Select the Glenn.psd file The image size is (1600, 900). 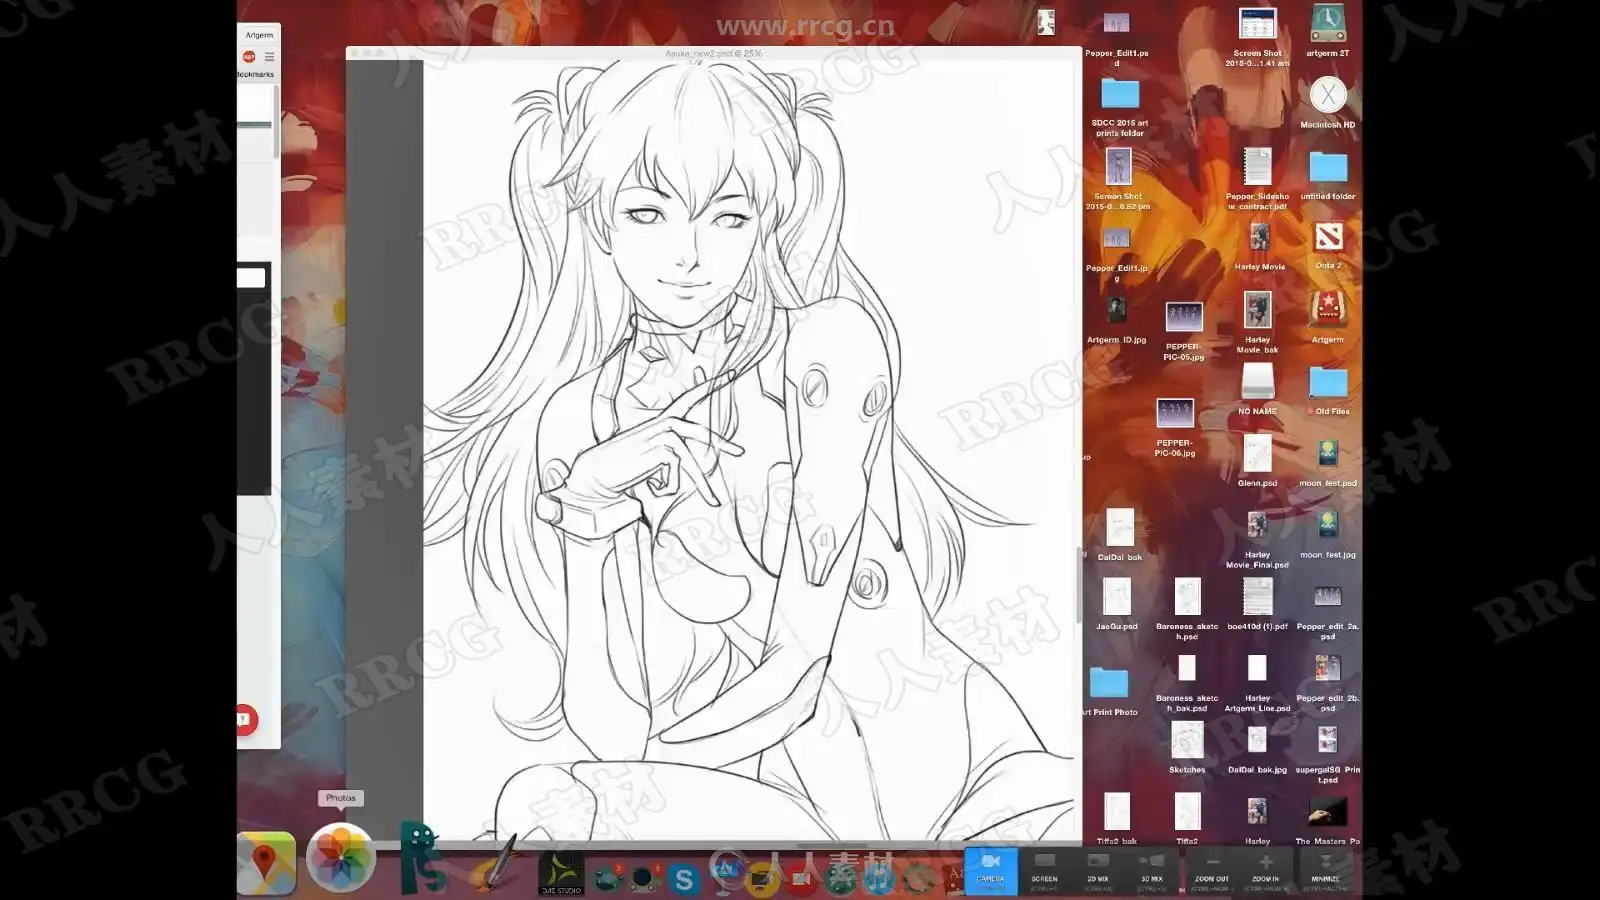point(1257,453)
